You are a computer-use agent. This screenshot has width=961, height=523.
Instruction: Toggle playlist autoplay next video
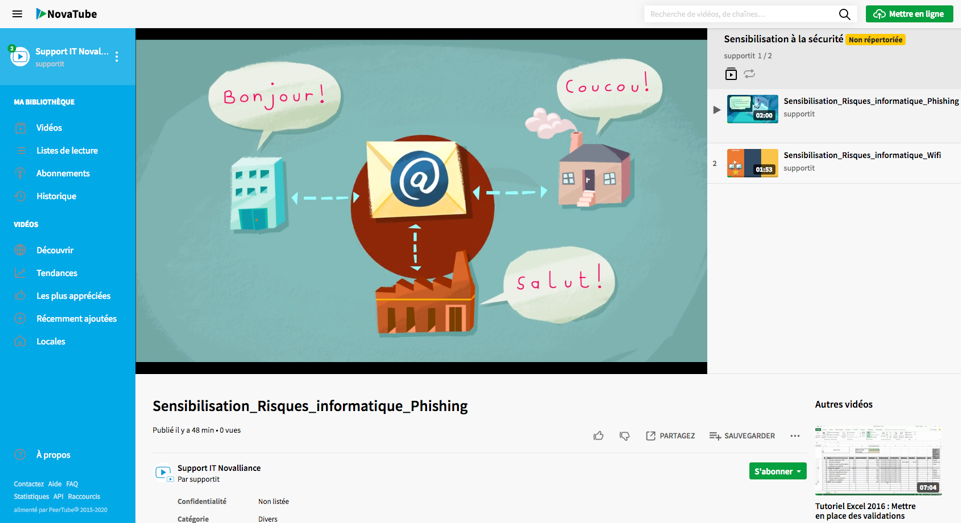point(731,74)
